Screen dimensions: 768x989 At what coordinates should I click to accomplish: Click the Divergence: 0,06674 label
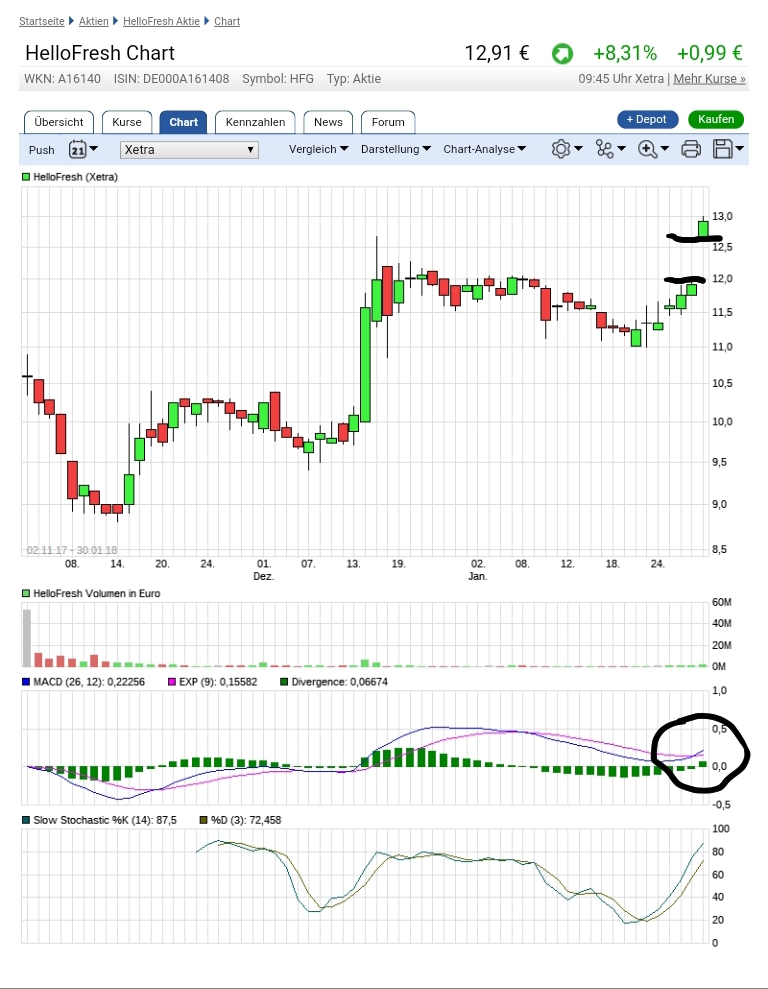[x=340, y=682]
